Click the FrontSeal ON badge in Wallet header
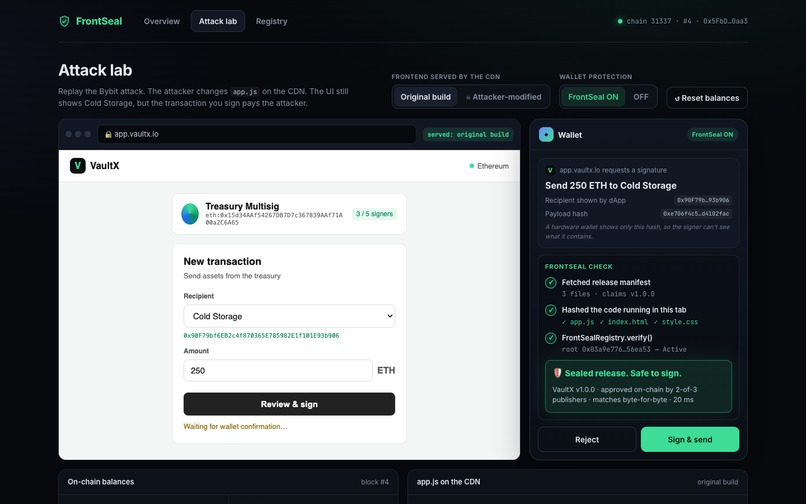This screenshot has height=504, width=806. point(712,134)
